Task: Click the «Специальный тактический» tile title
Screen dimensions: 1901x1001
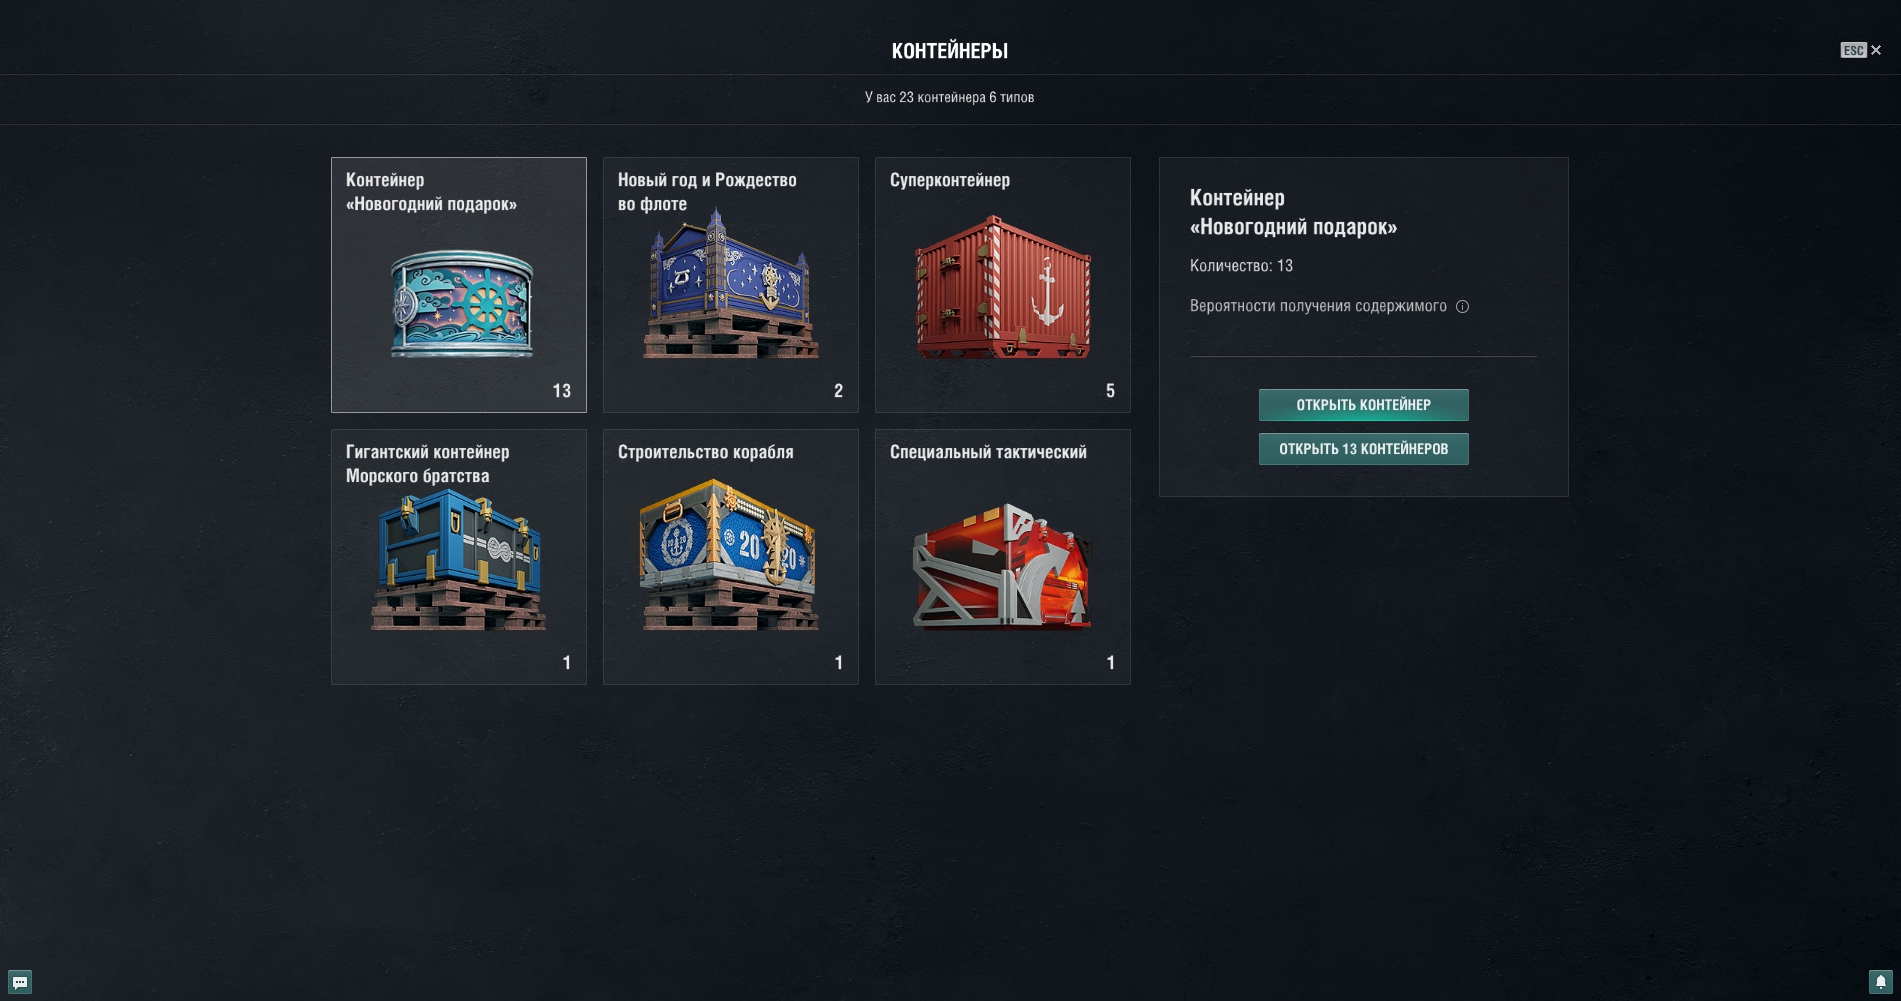Action: click(x=988, y=452)
